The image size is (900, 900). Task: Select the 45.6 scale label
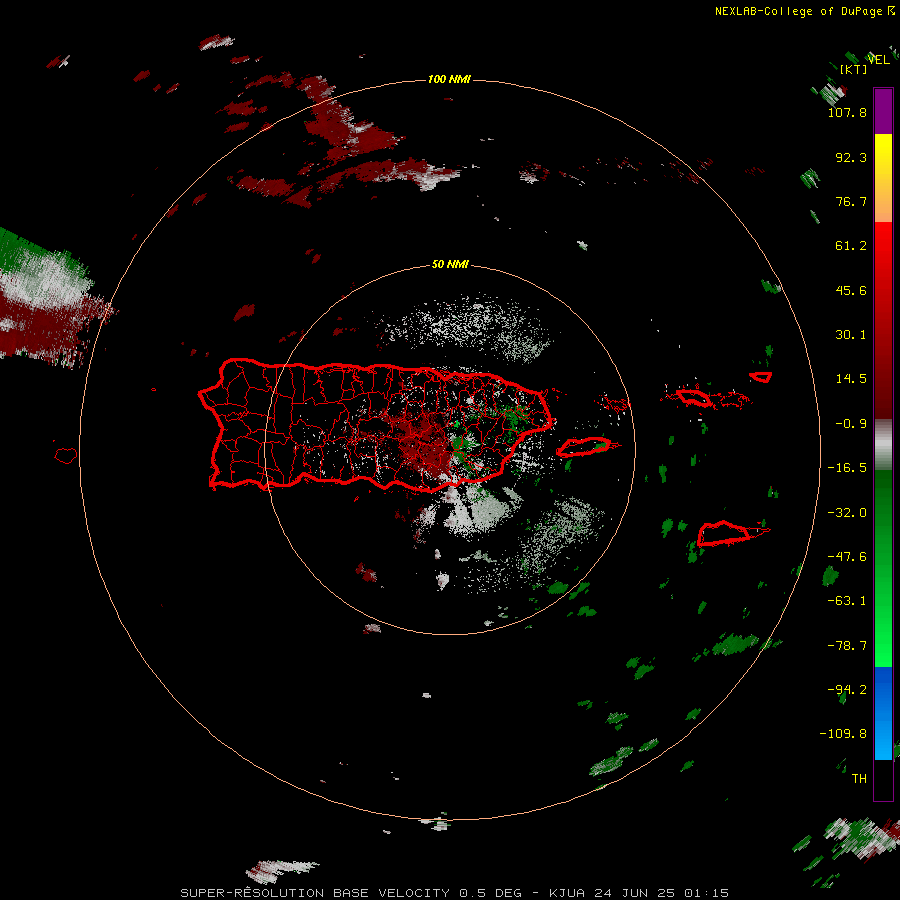click(x=851, y=290)
